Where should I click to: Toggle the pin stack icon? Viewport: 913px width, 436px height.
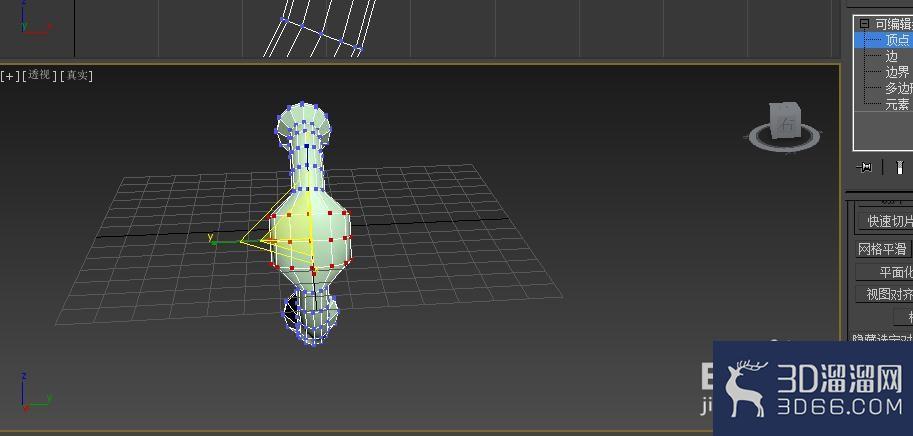(865, 168)
